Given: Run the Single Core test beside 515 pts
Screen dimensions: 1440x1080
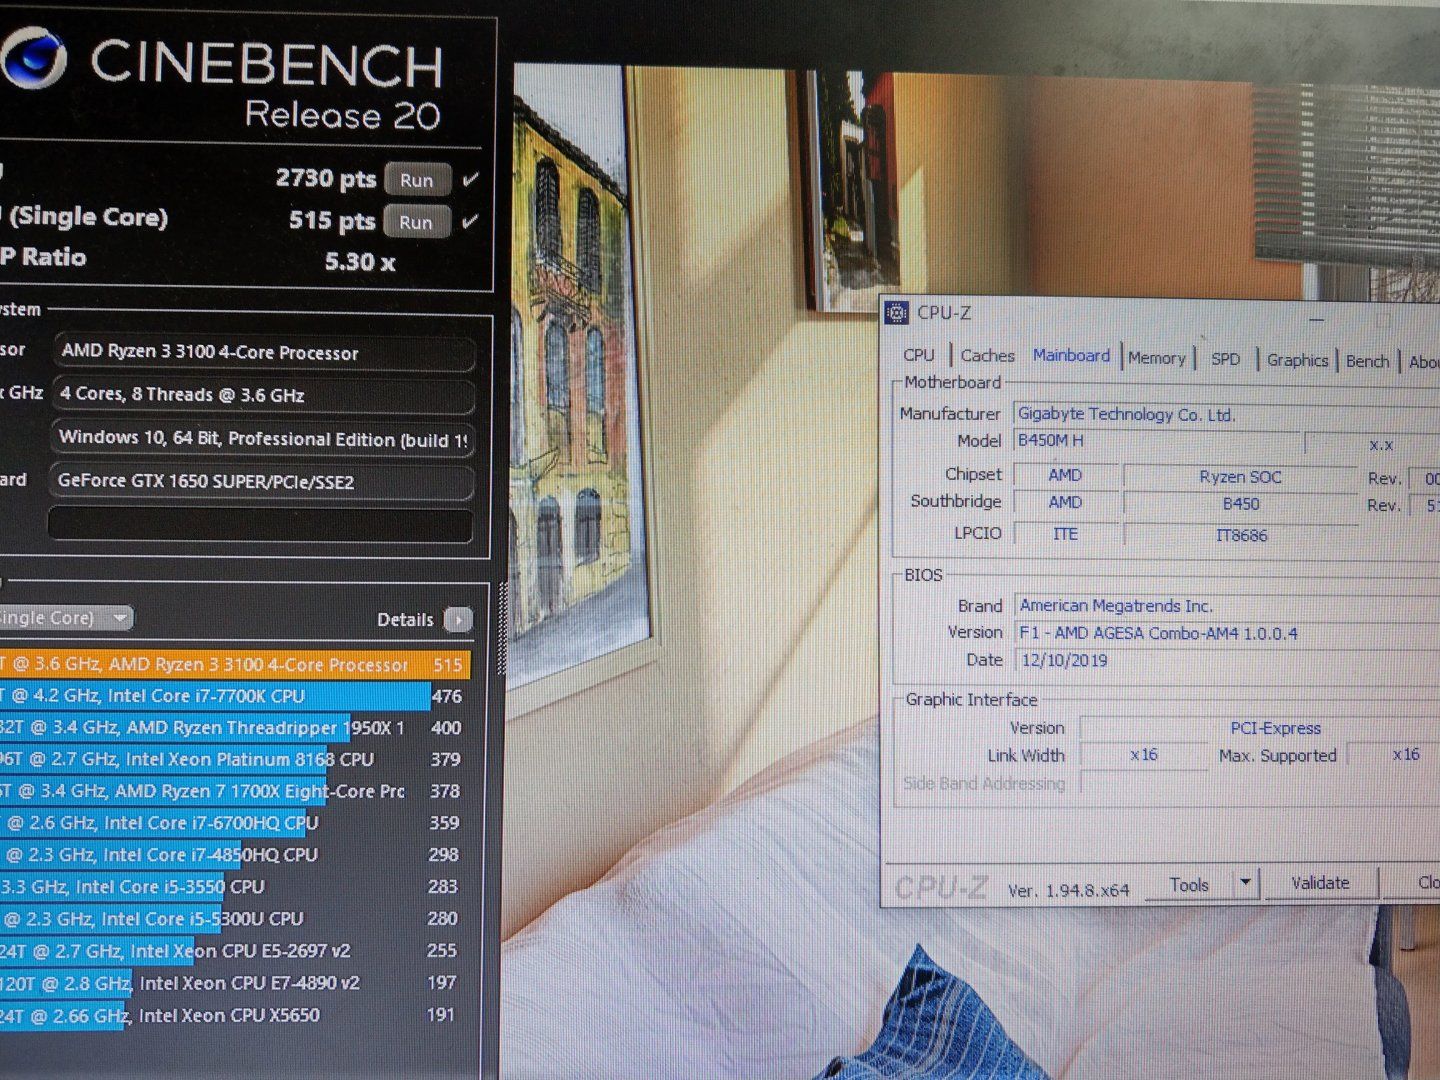Looking at the screenshot, I should pyautogui.click(x=416, y=222).
